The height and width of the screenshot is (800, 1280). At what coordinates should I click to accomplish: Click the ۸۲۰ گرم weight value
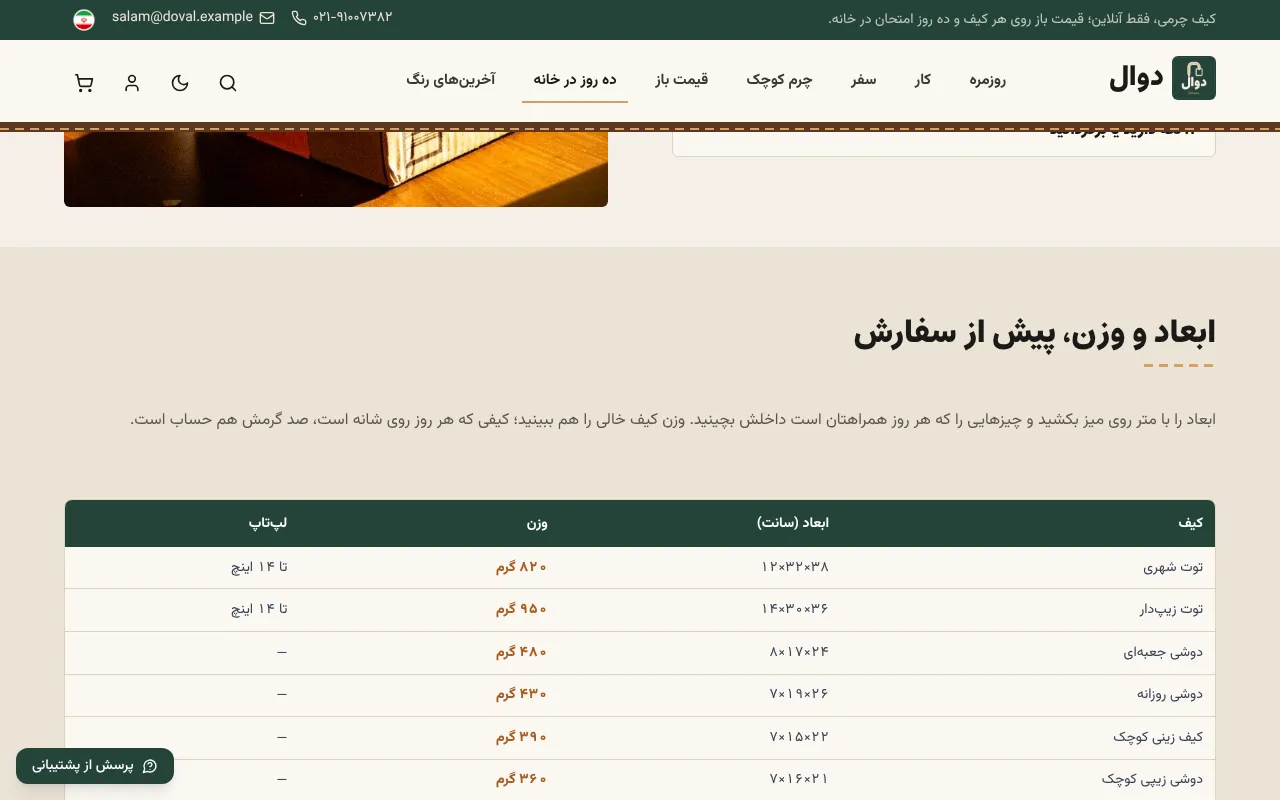(x=522, y=567)
